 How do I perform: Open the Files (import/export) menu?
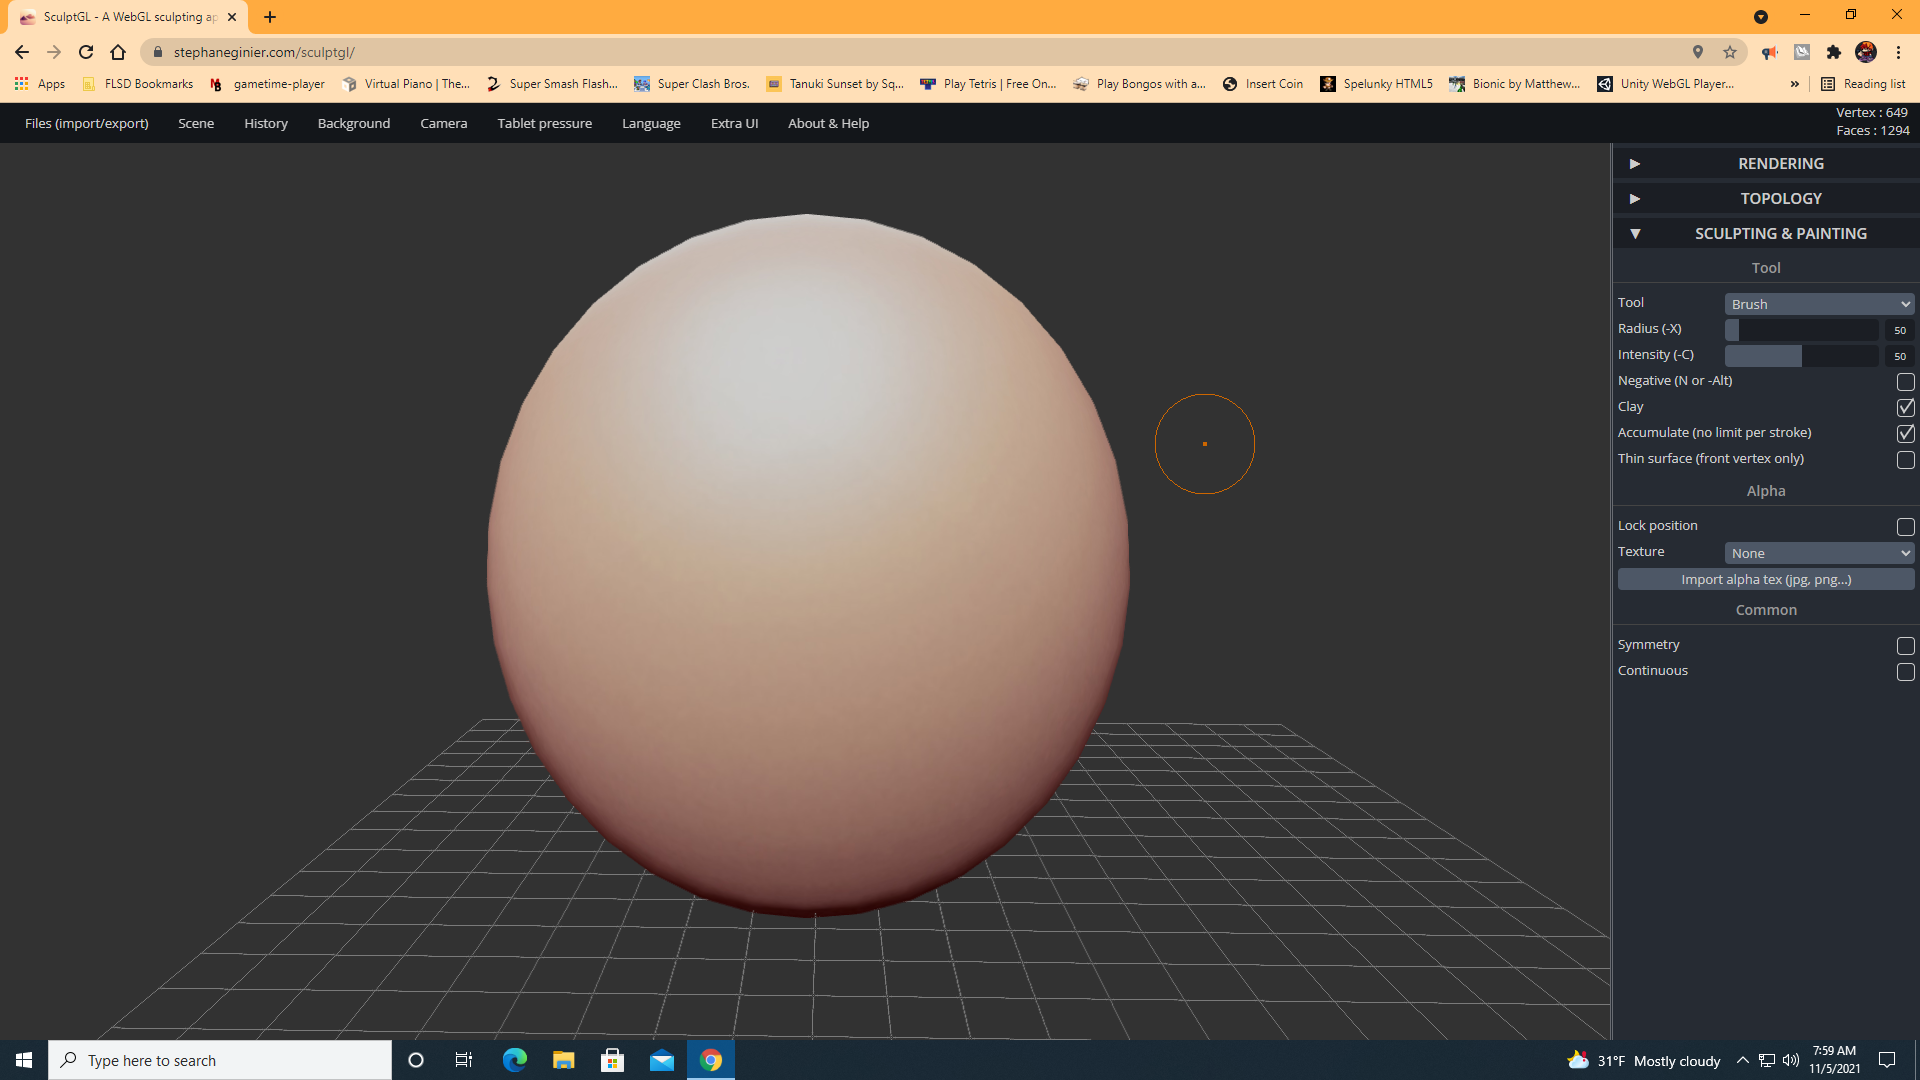pos(86,123)
